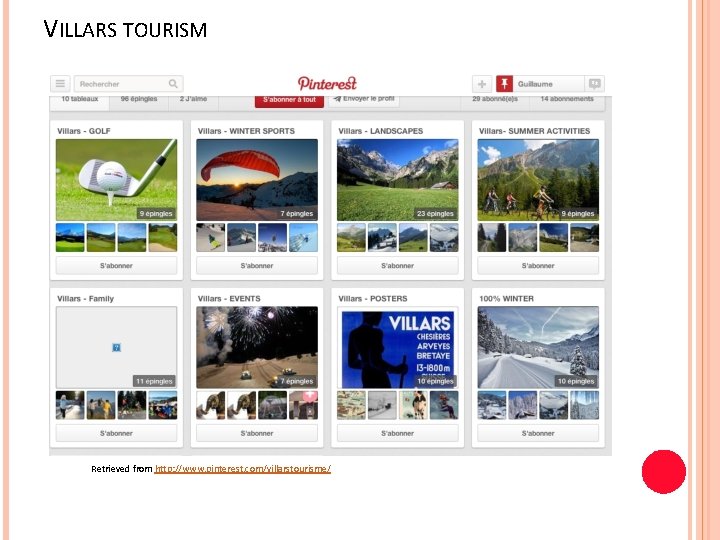The width and height of the screenshot is (720, 540).
Task: Select the 10 tableaux tab
Action: click(x=80, y=101)
